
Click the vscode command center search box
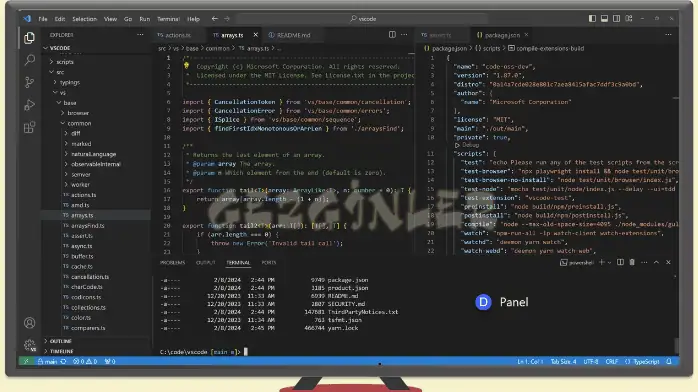(x=363, y=19)
